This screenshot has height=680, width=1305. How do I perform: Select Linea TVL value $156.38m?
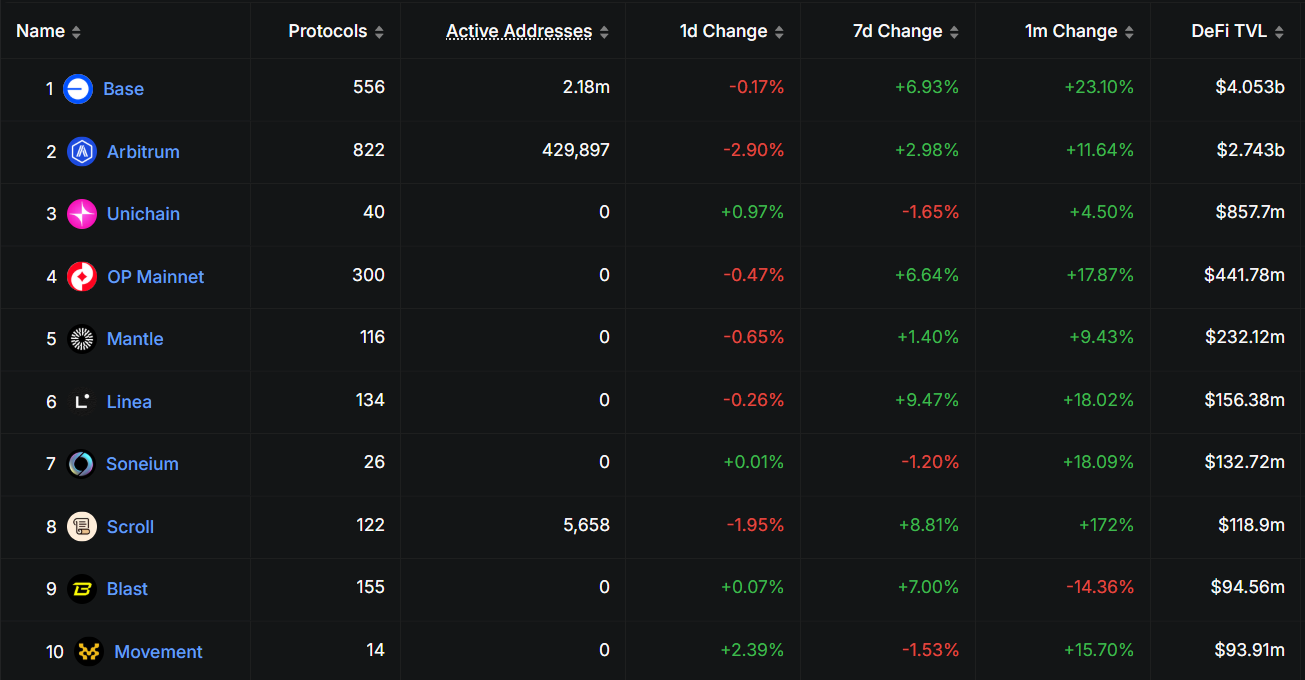(x=1245, y=400)
